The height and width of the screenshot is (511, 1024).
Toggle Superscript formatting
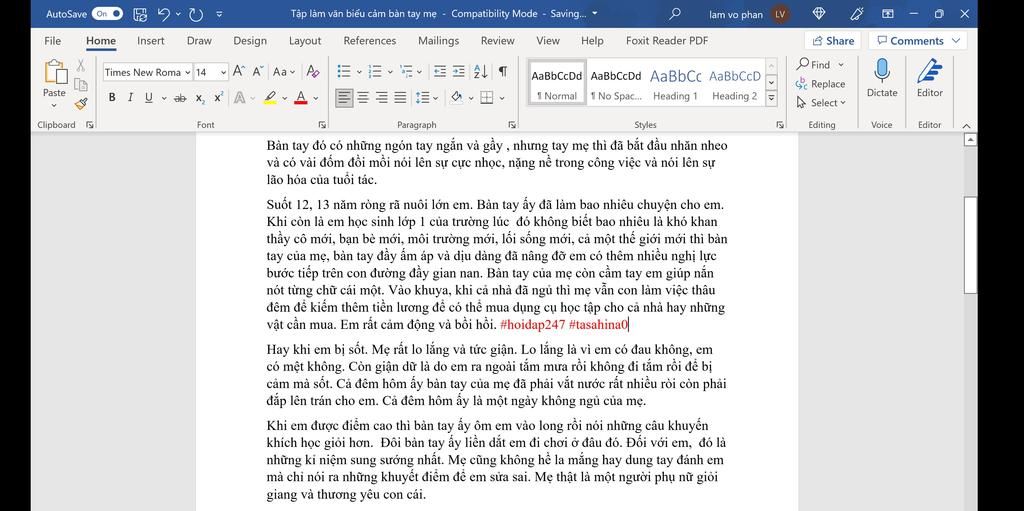coord(219,97)
